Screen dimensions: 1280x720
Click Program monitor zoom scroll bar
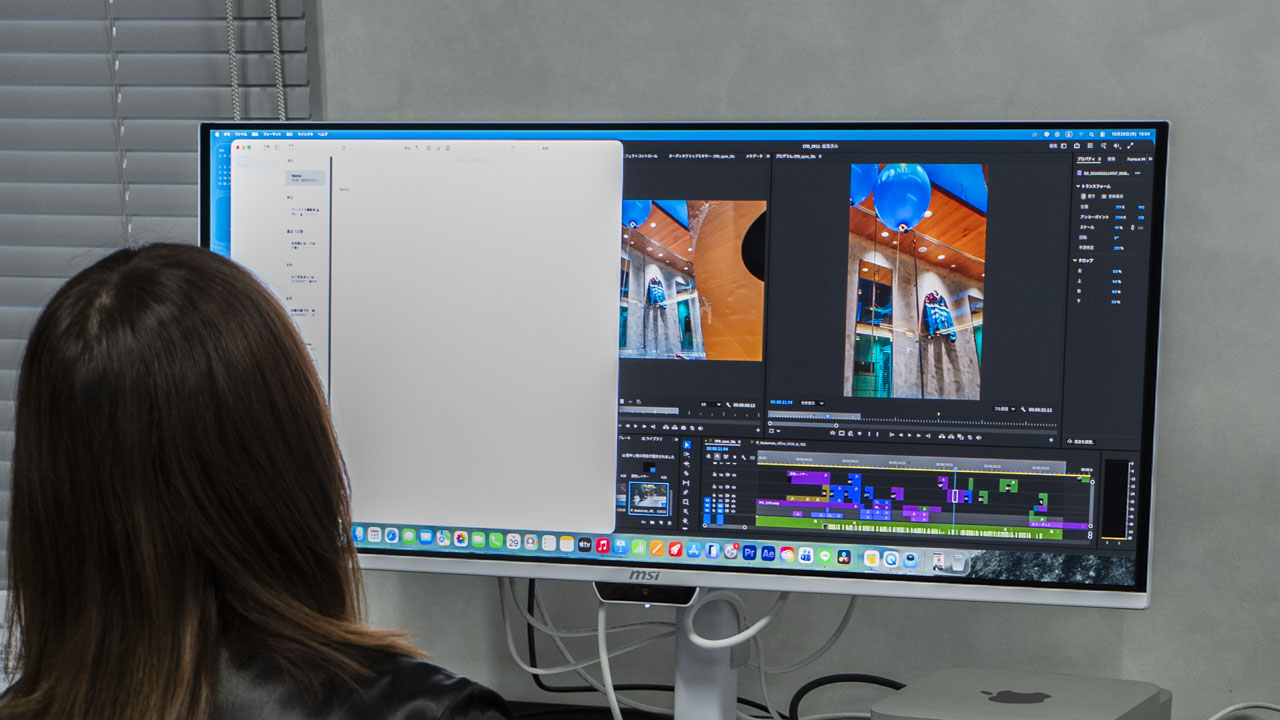click(803, 425)
